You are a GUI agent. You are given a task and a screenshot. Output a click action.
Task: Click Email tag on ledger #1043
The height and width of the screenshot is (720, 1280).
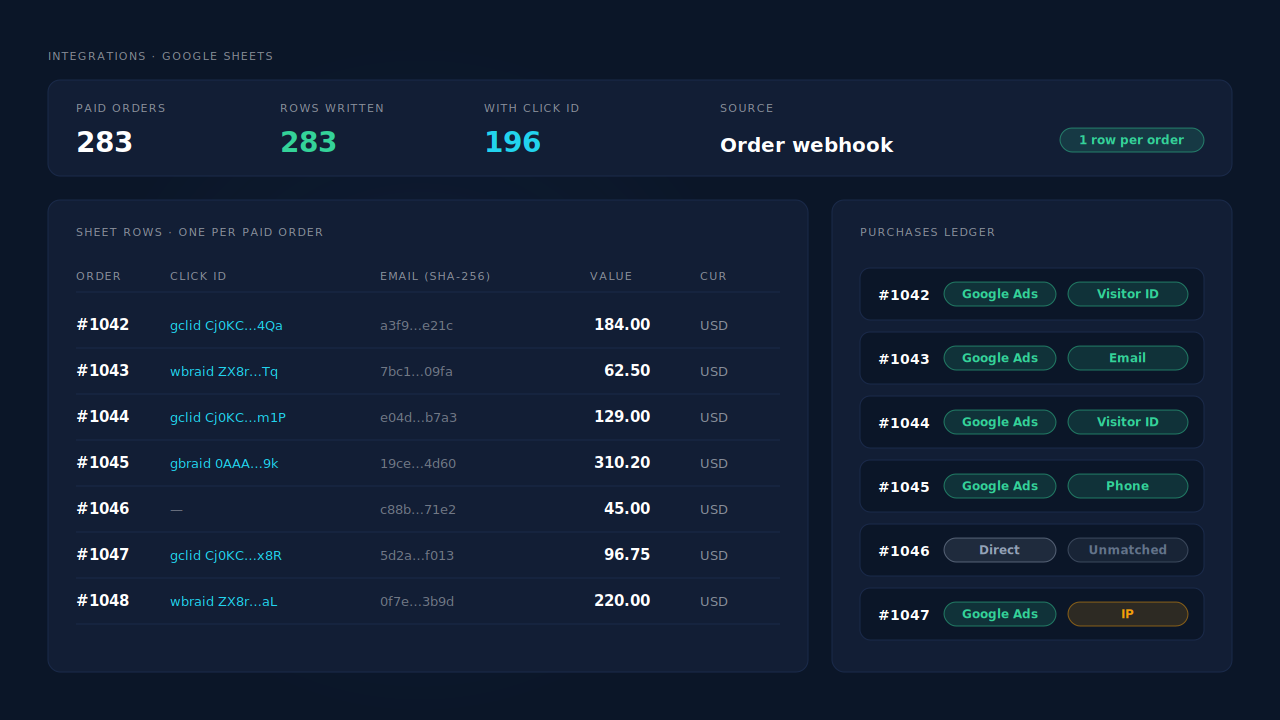1128,358
